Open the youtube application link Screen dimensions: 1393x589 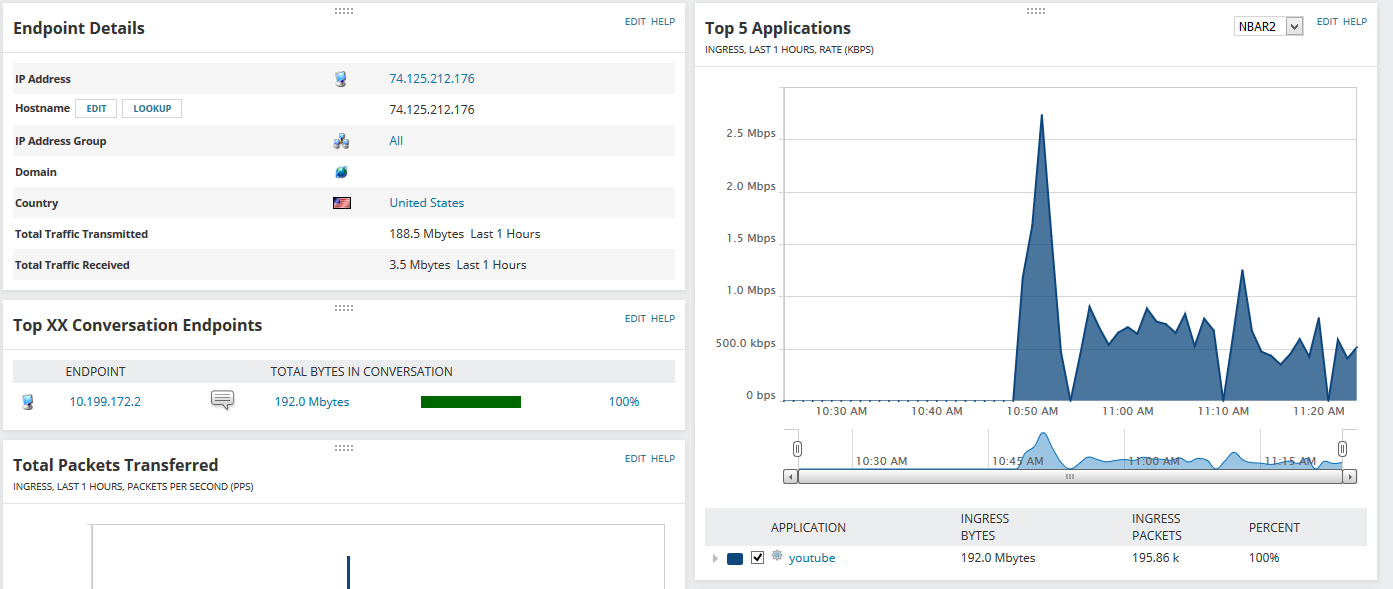coord(812,558)
